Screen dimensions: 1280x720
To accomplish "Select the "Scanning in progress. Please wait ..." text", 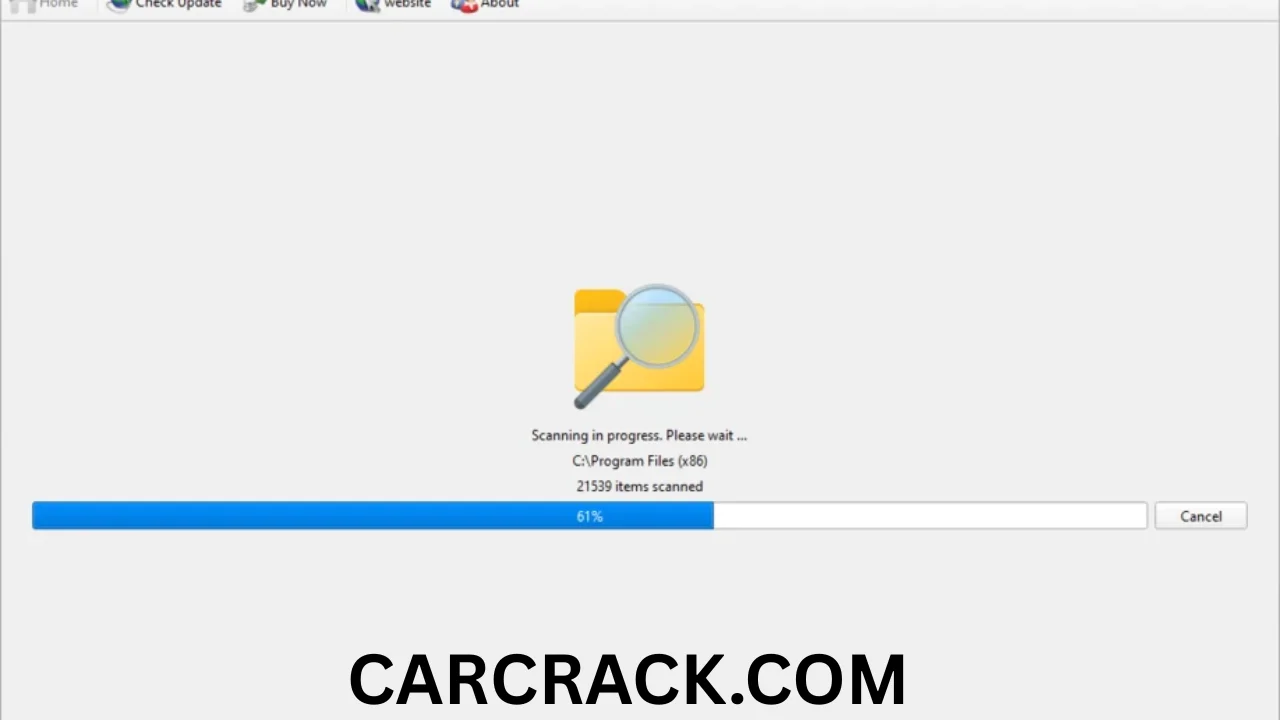I will point(639,435).
